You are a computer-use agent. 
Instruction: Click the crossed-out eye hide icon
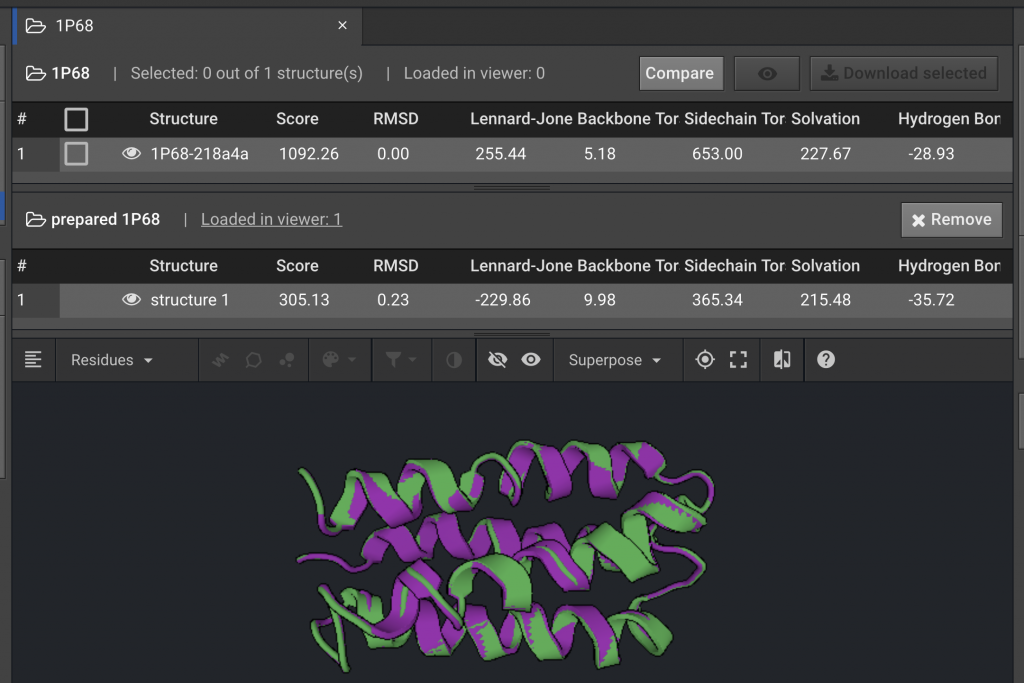click(x=498, y=360)
